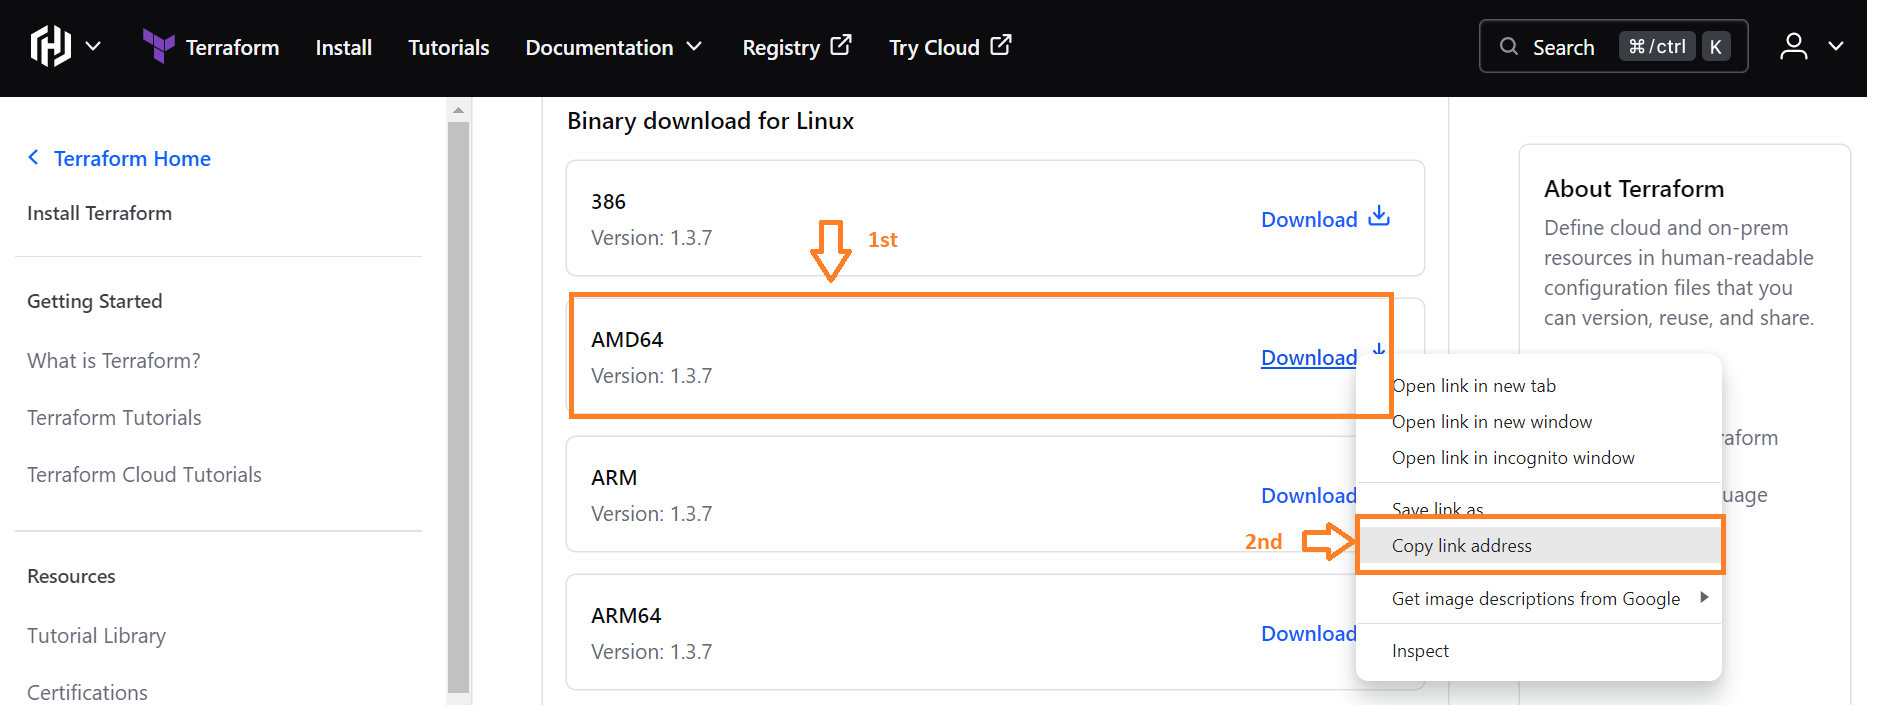This screenshot has height=710, width=1881.
Task: Choose Inspect in context menu
Action: 1420,651
